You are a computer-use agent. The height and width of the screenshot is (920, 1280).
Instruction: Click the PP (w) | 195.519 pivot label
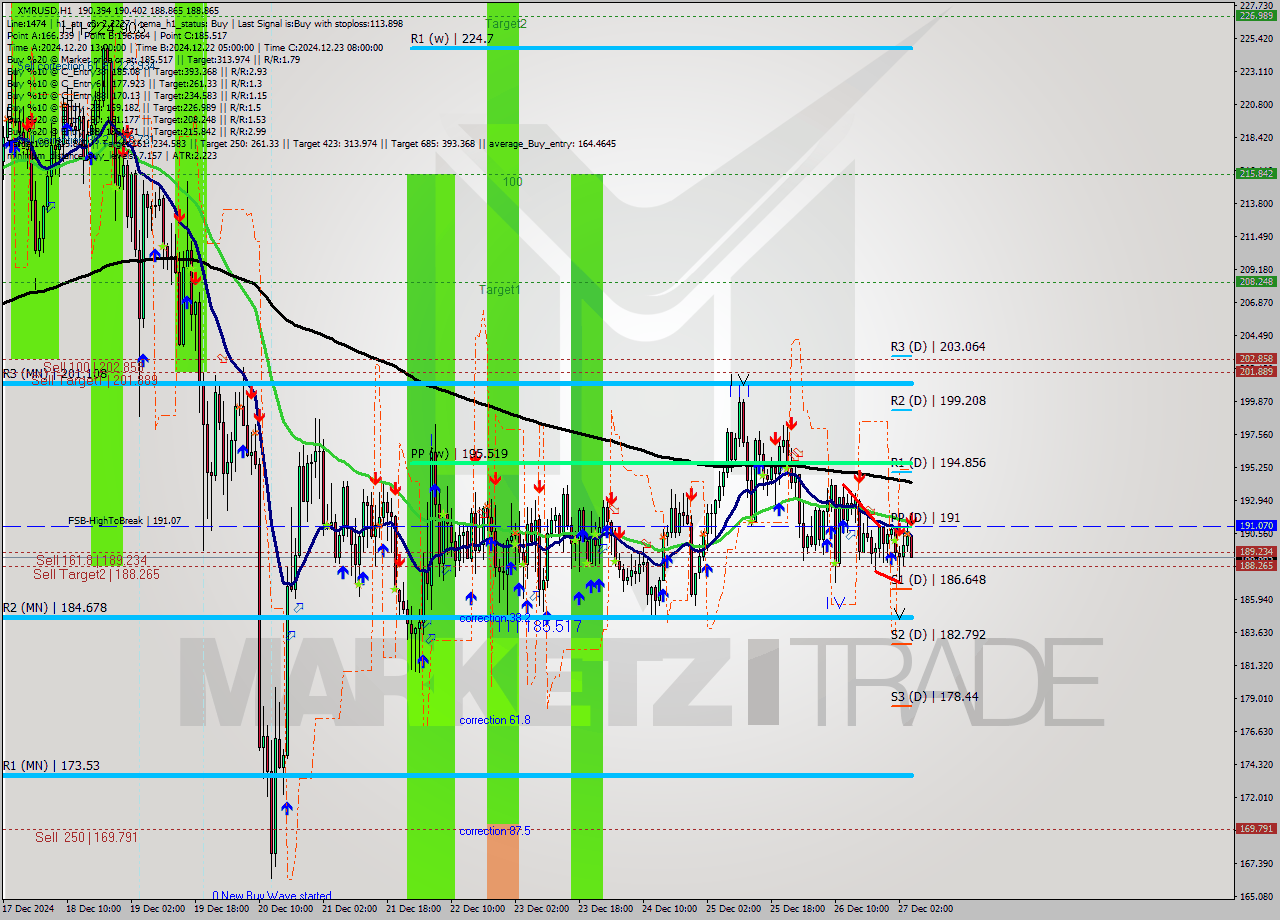459,454
